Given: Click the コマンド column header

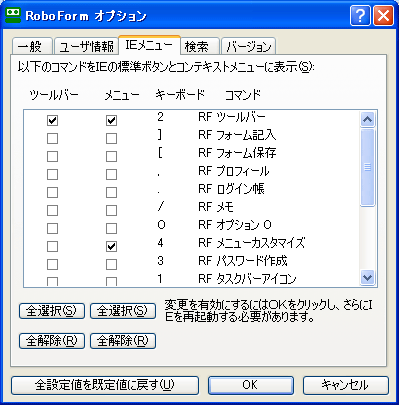Looking at the screenshot, I should pyautogui.click(x=243, y=95).
